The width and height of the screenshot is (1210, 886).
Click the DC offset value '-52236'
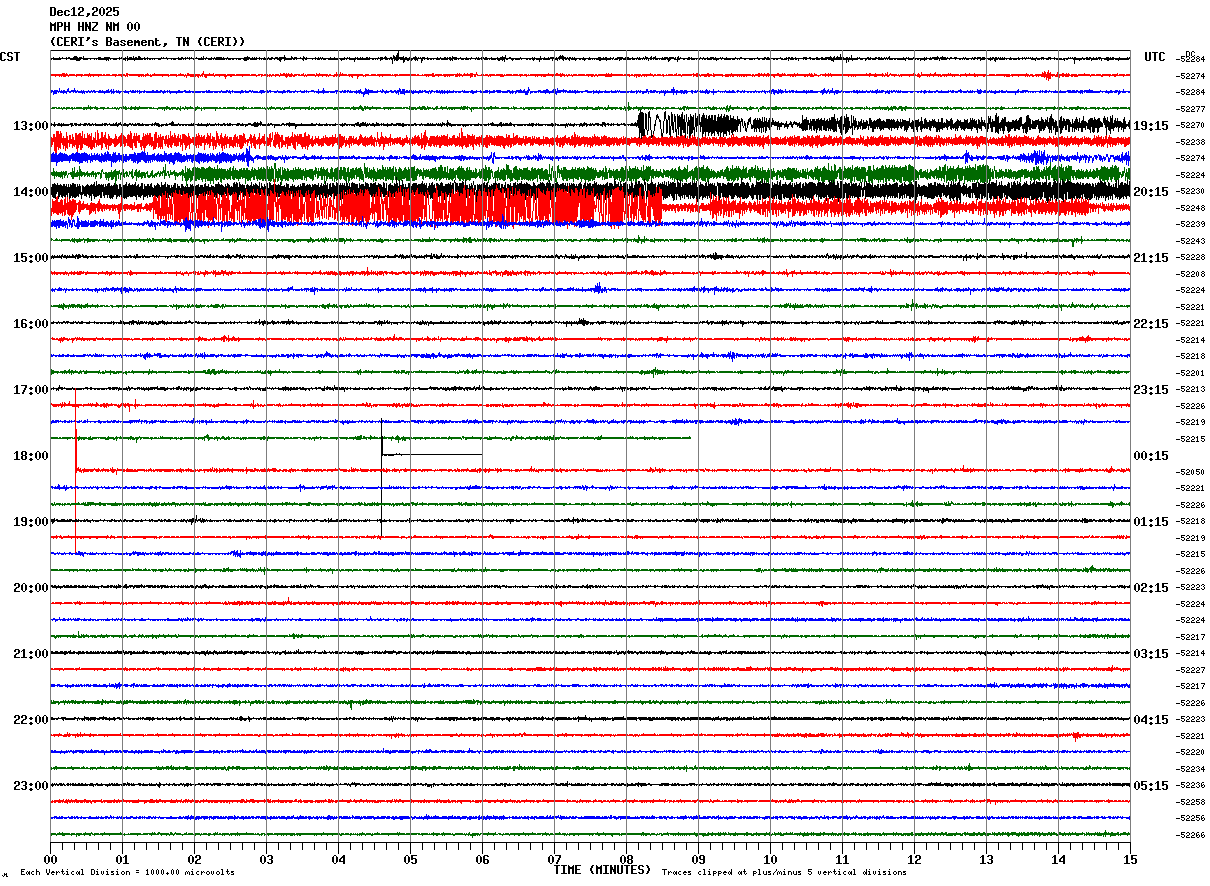coord(1191,786)
